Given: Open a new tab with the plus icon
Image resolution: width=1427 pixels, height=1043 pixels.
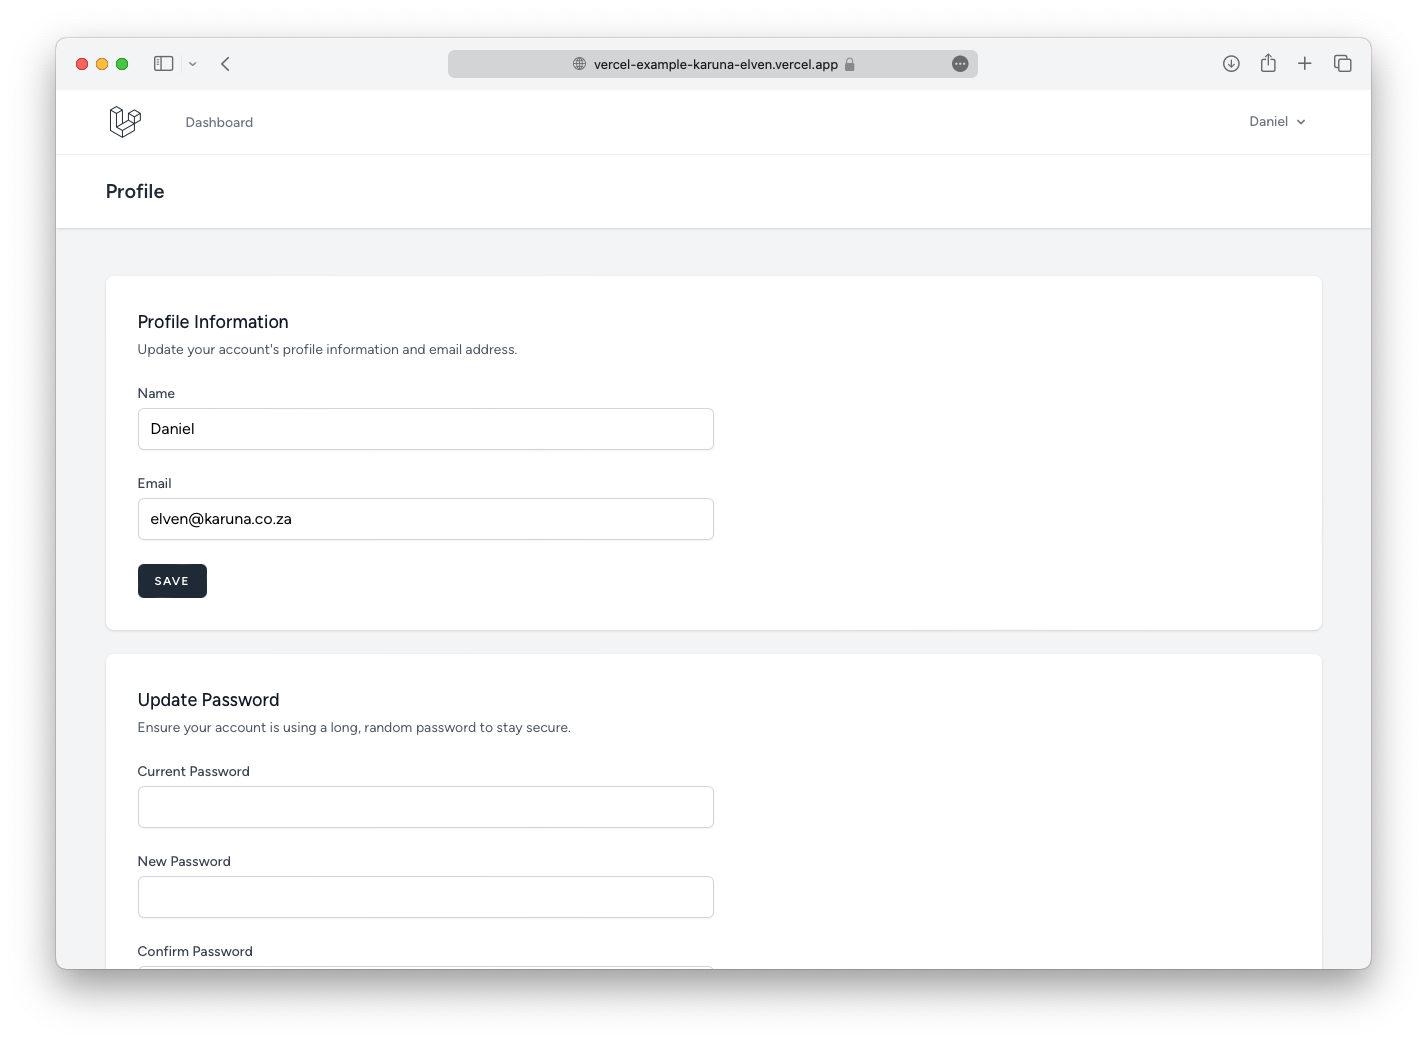Looking at the screenshot, I should click(x=1305, y=63).
